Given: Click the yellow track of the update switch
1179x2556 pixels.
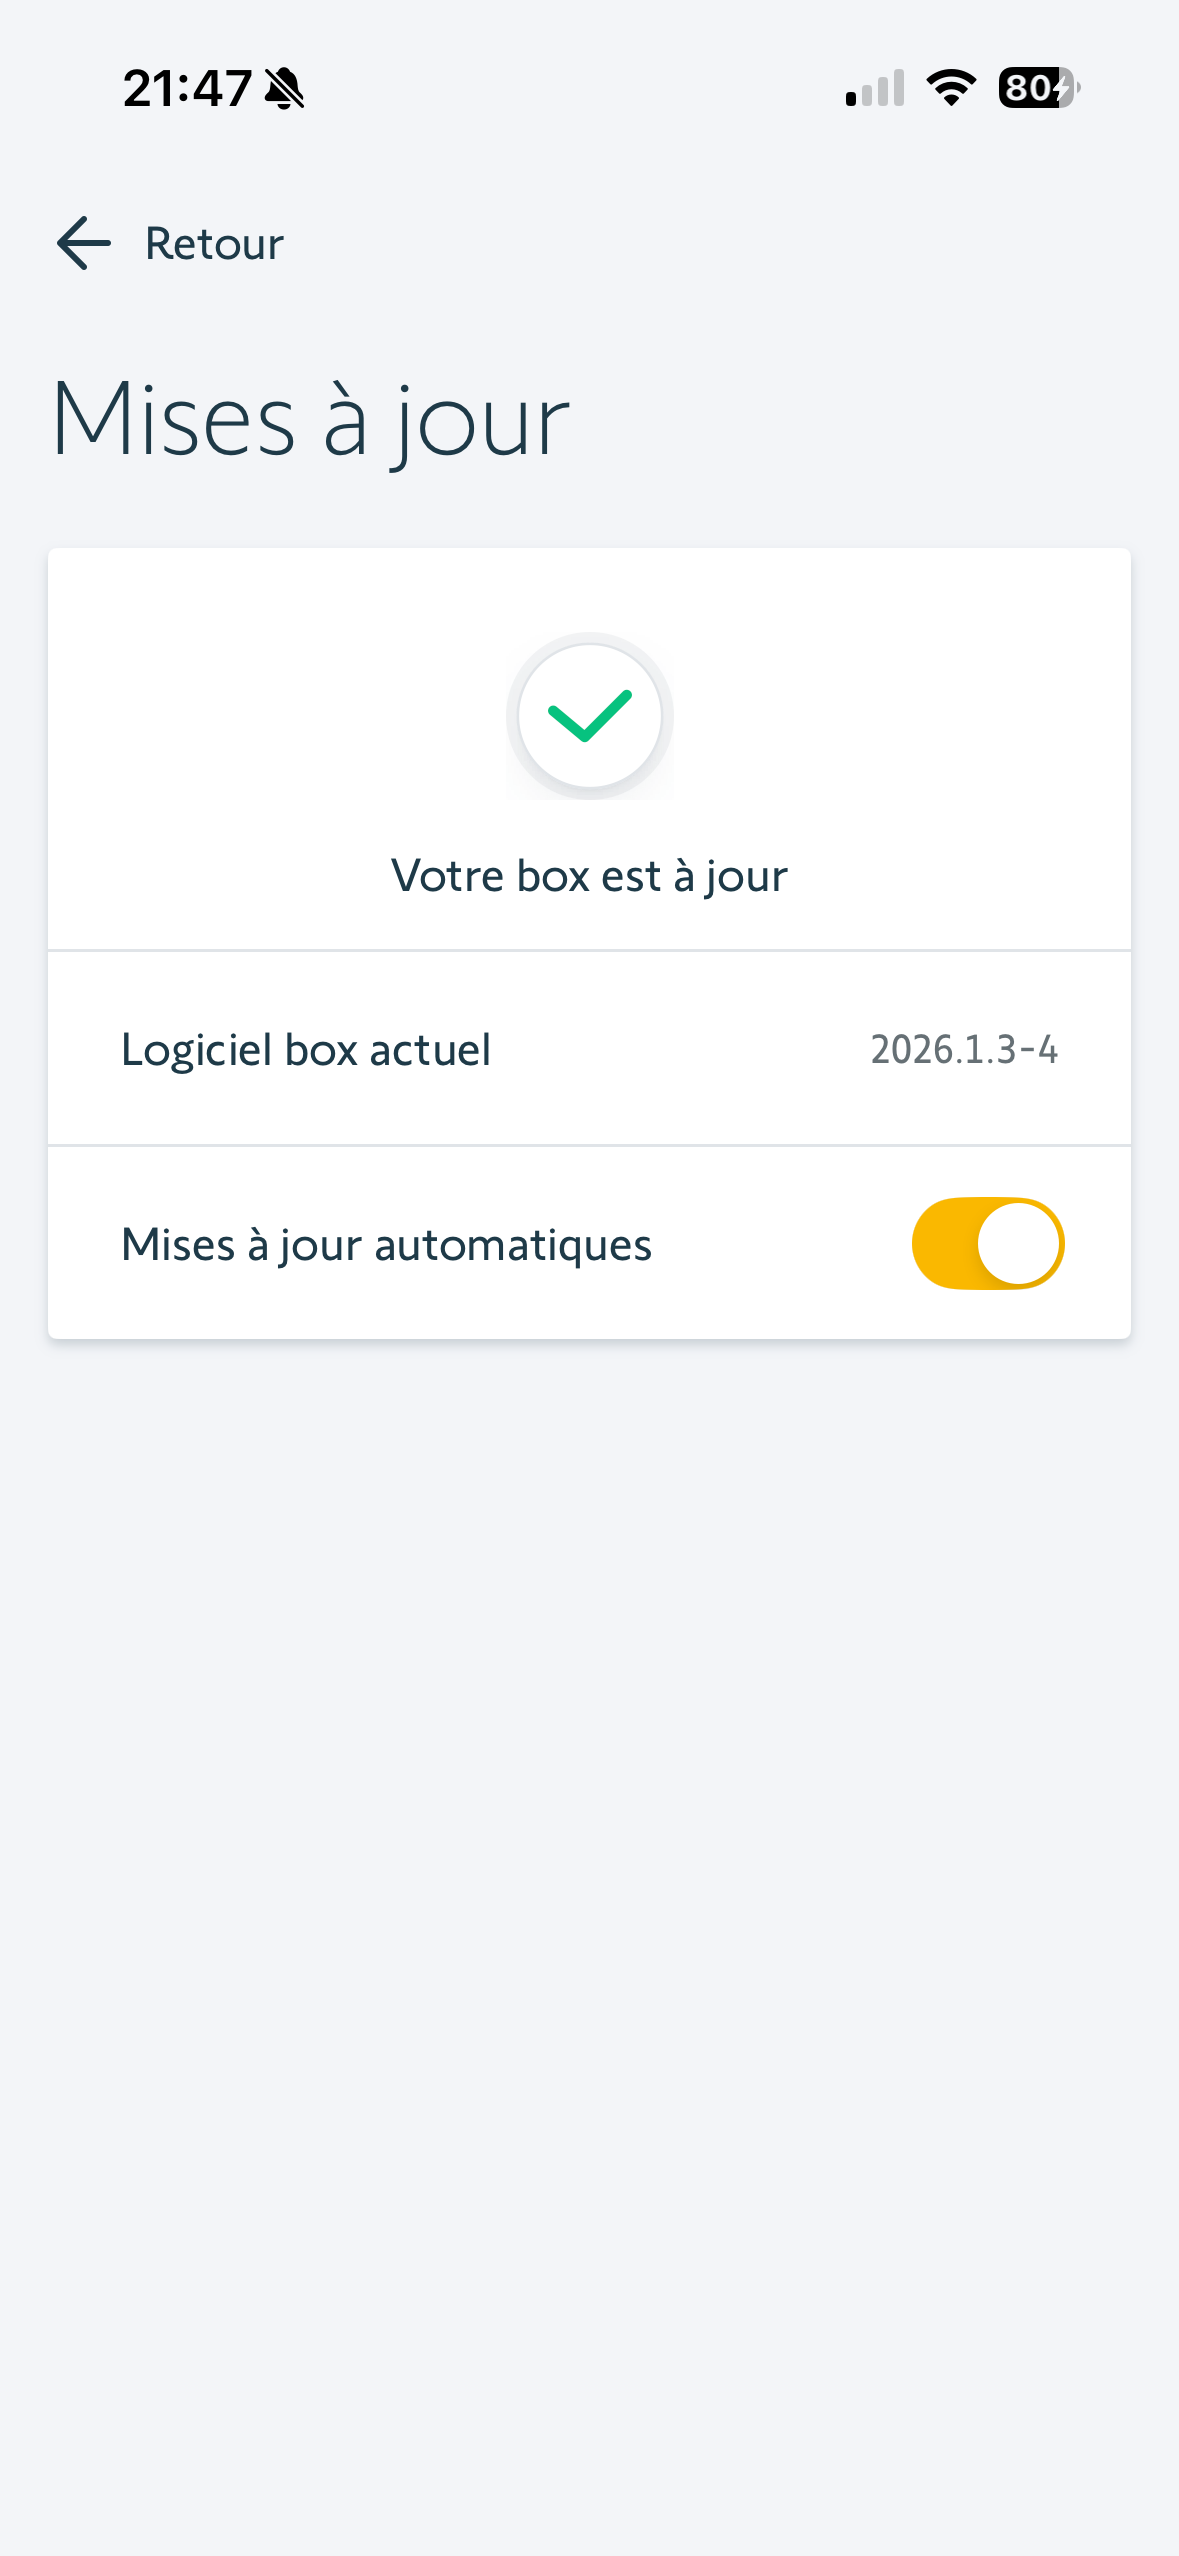Looking at the screenshot, I should (942, 1243).
